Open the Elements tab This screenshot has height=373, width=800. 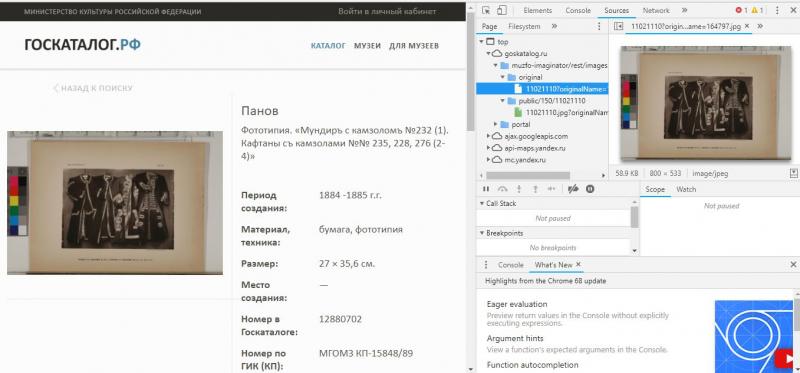point(537,10)
